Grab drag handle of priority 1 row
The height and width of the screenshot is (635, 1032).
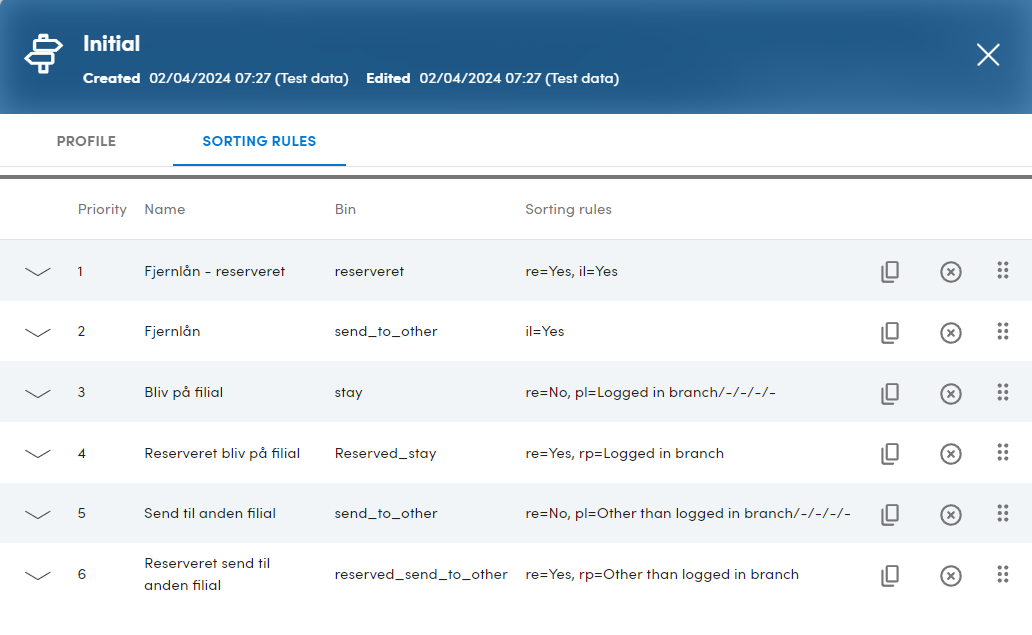click(x=1002, y=270)
